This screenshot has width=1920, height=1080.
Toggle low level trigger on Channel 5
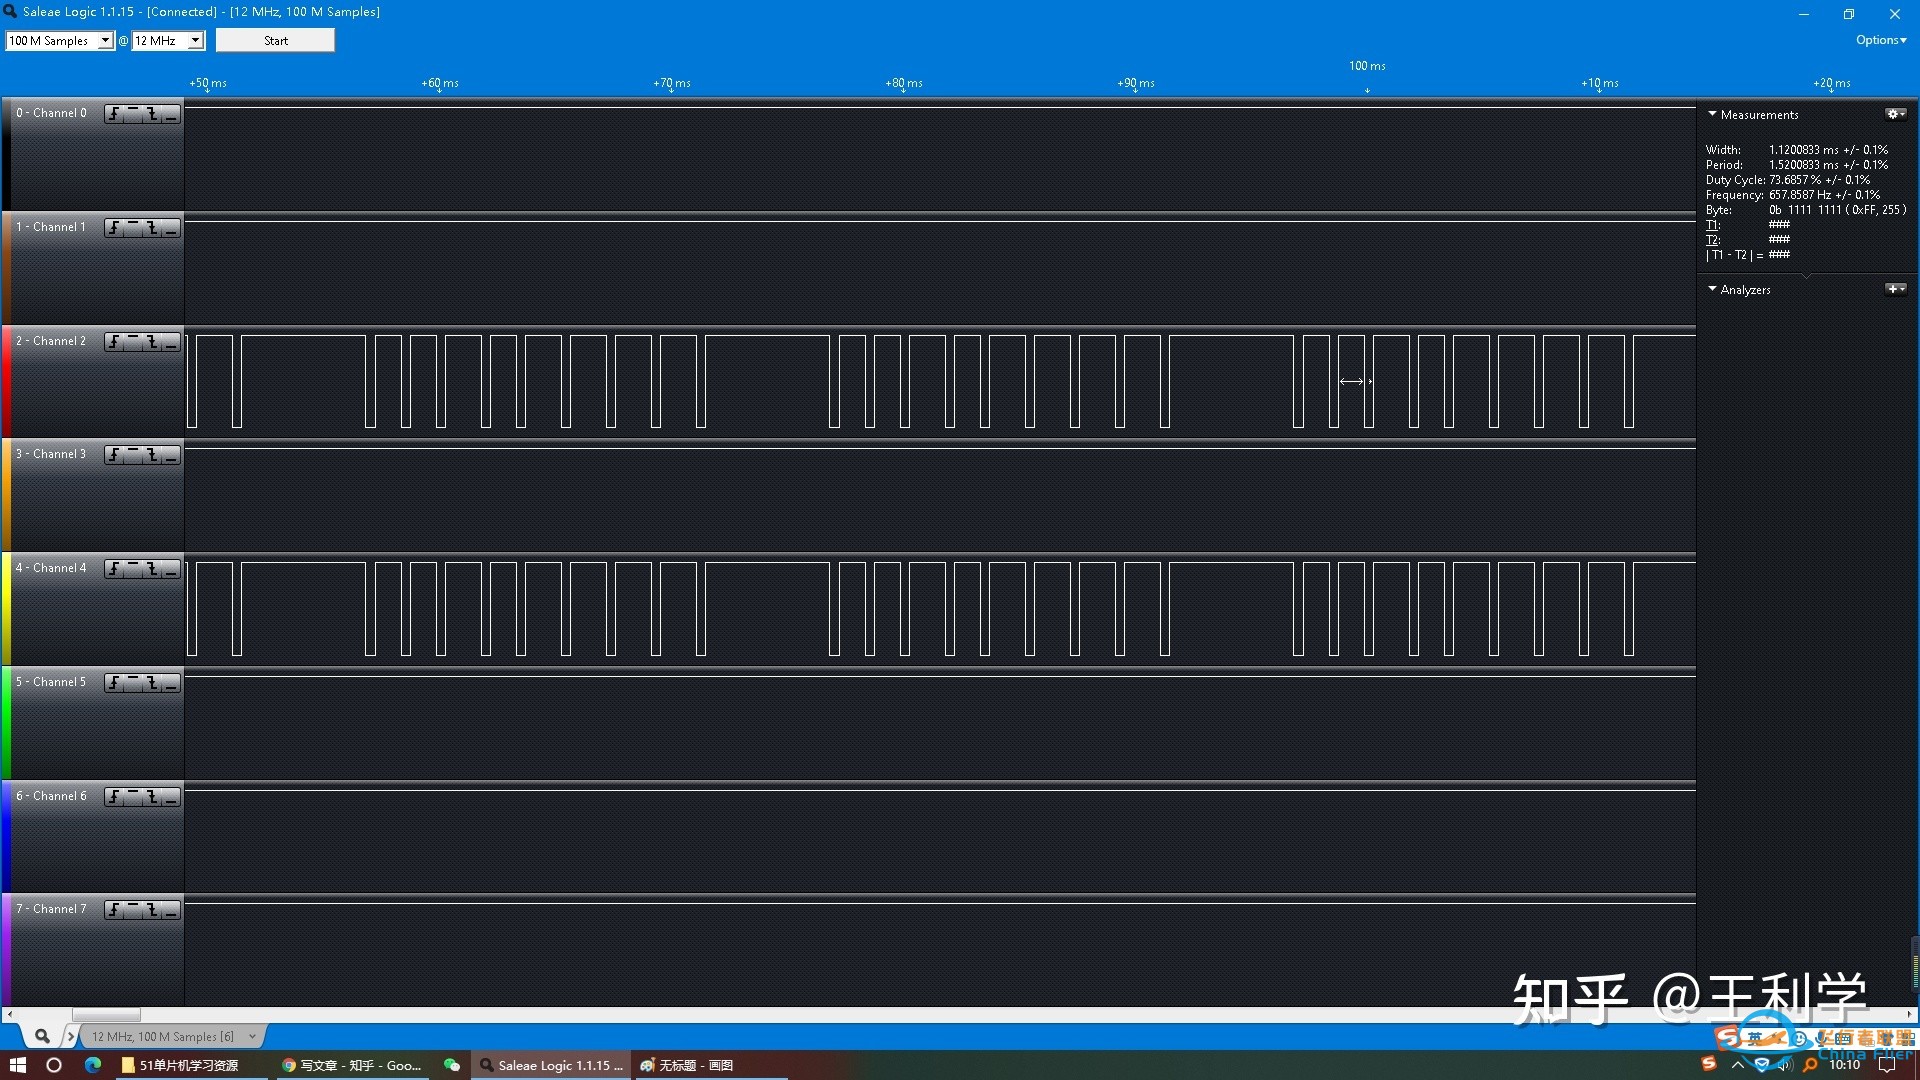click(x=171, y=683)
